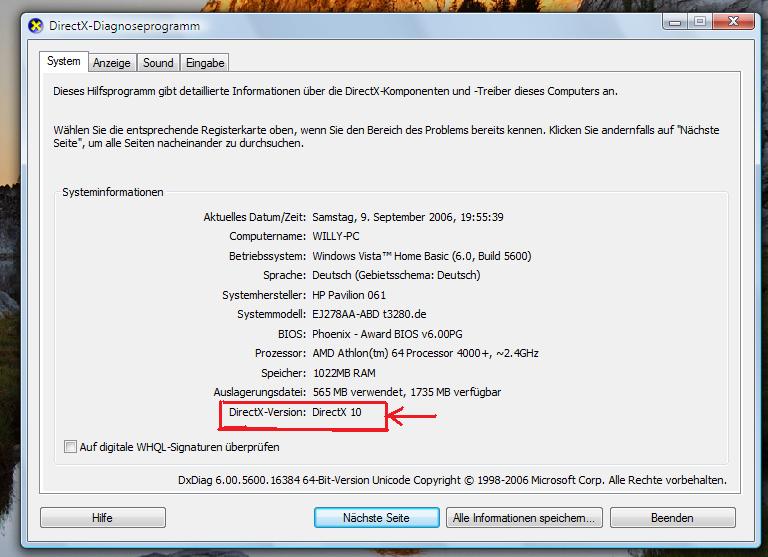The width and height of the screenshot is (768, 557).
Task: Click the 'Prozessor:' label
Action: pos(281,353)
